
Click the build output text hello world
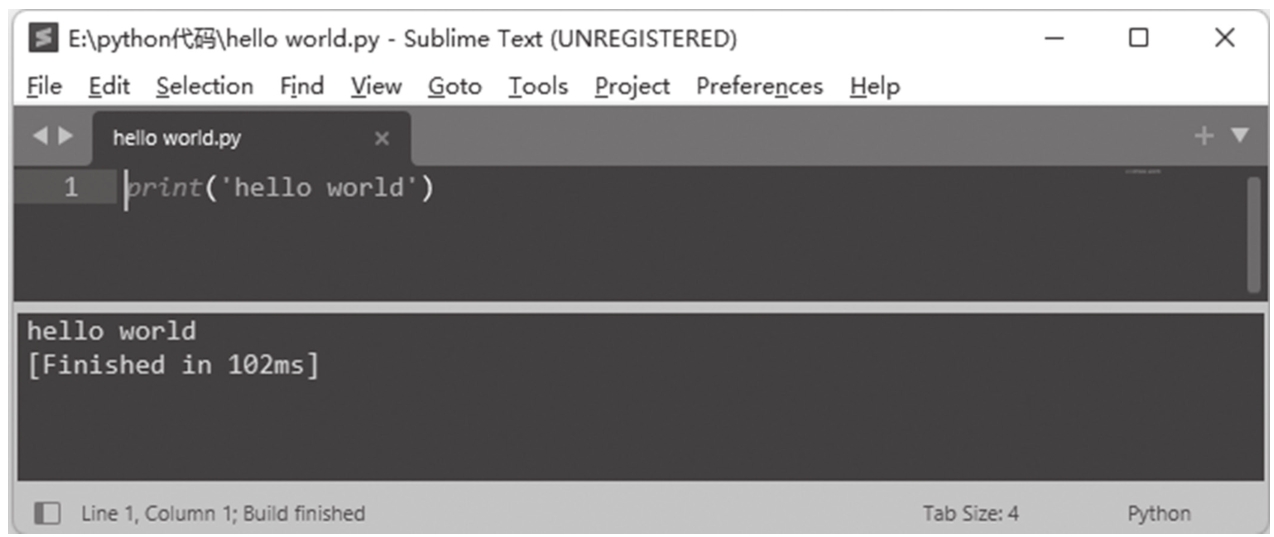point(111,331)
